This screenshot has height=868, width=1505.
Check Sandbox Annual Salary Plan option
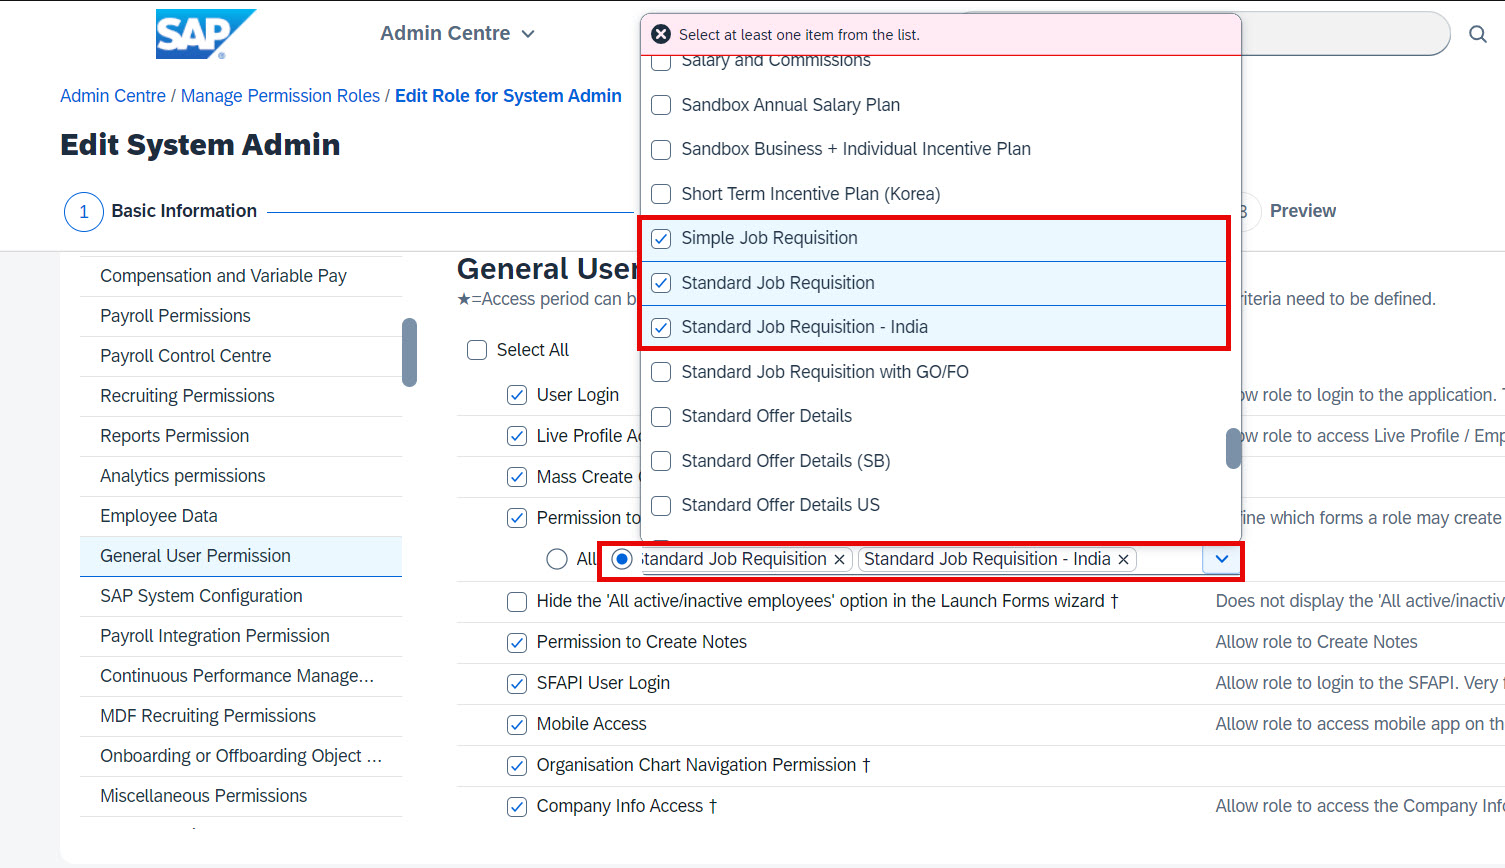[x=661, y=105]
